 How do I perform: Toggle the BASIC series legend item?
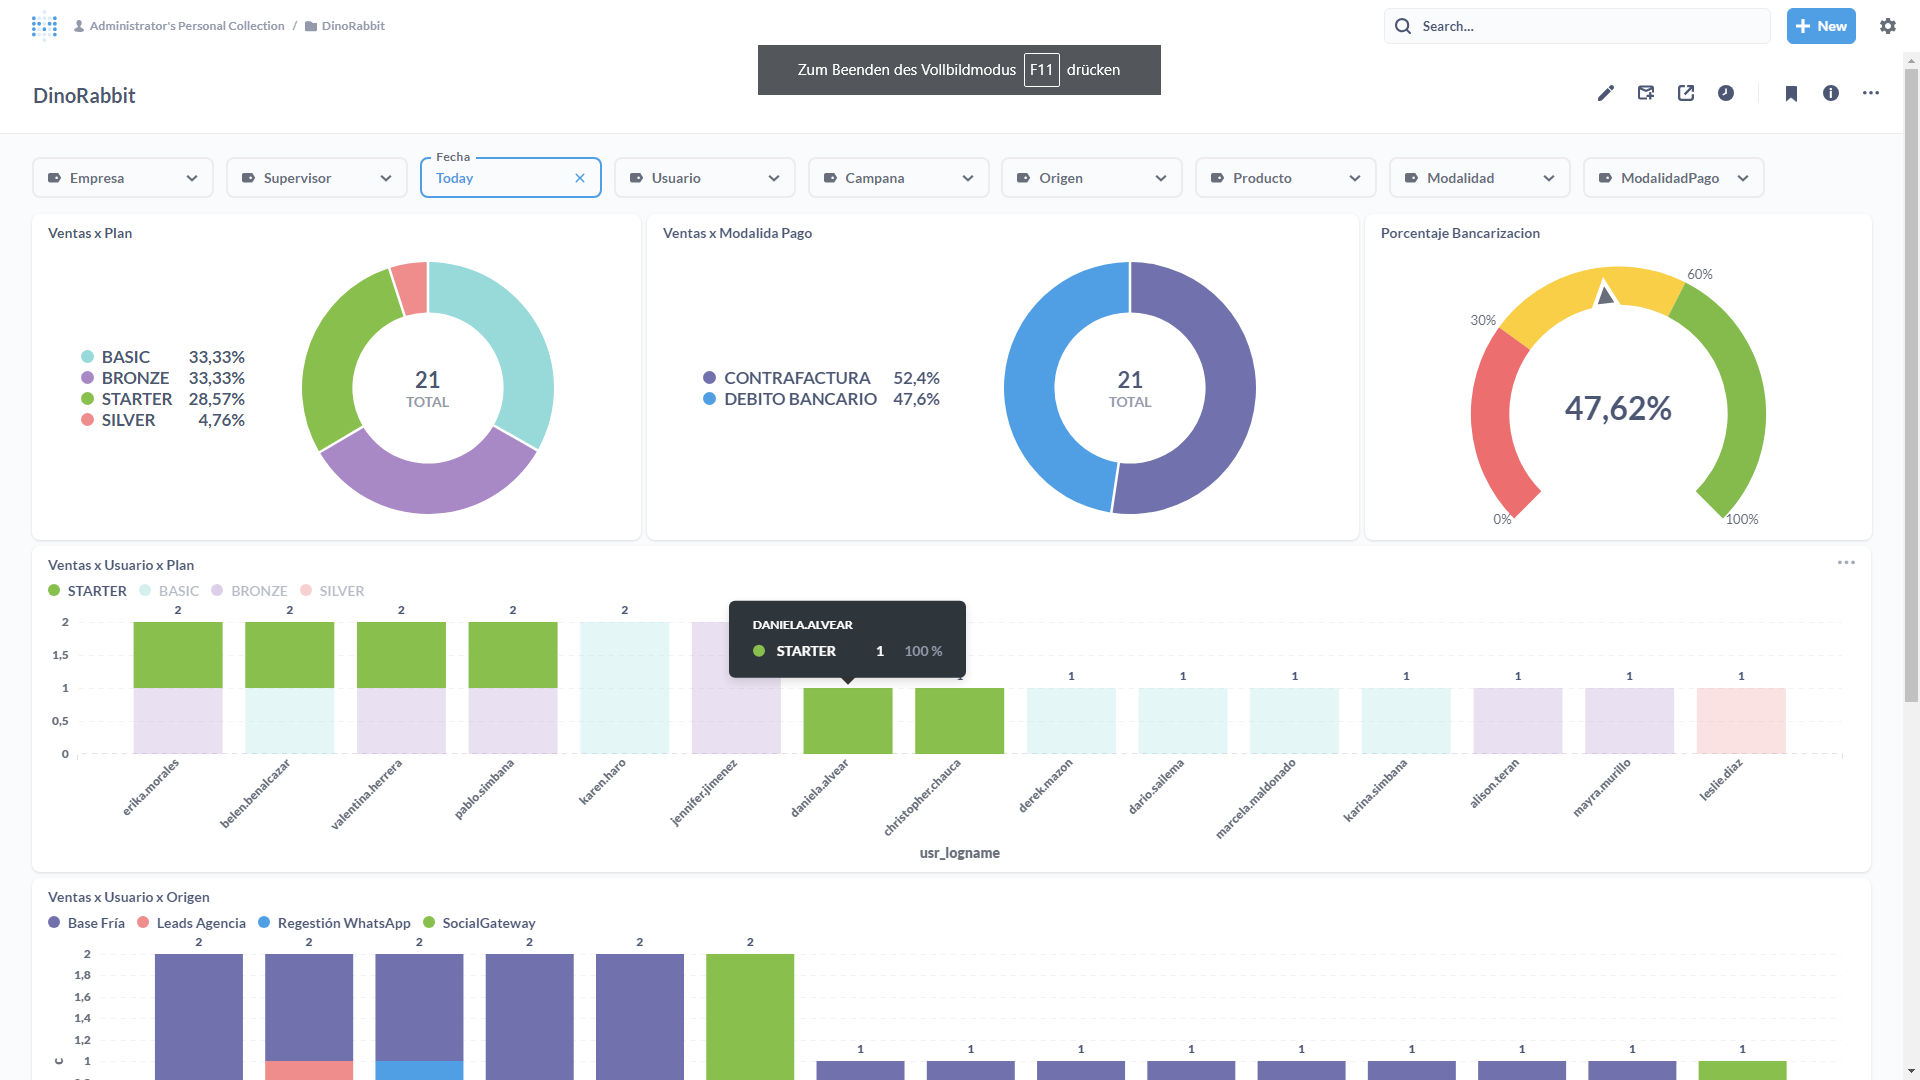click(x=178, y=591)
